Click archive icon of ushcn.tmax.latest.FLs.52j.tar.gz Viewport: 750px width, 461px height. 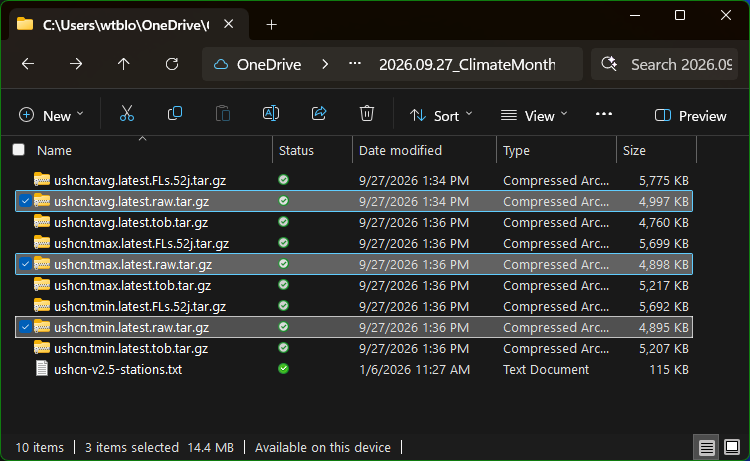click(x=42, y=243)
